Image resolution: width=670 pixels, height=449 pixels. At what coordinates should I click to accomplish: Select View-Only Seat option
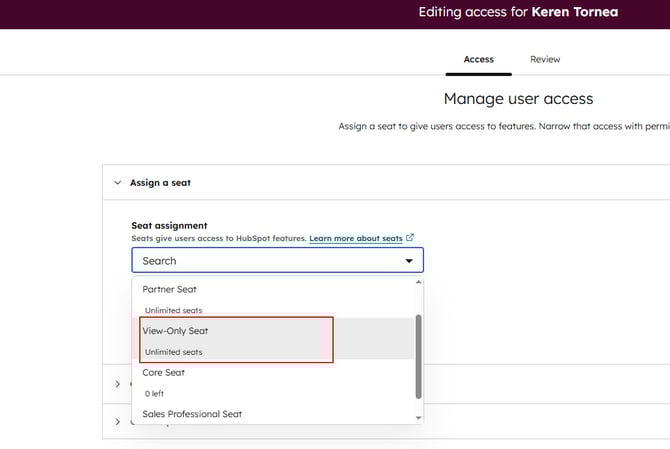click(273, 339)
